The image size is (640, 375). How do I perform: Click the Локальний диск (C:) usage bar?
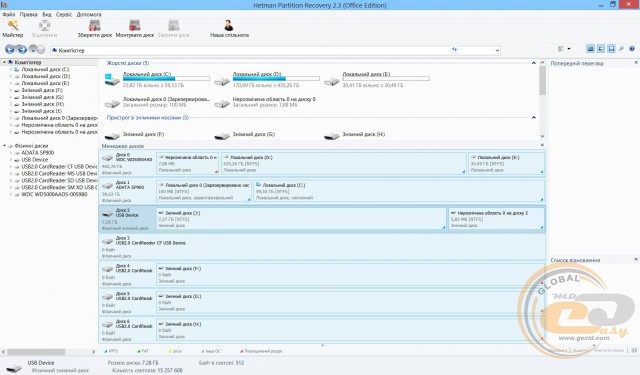click(167, 79)
